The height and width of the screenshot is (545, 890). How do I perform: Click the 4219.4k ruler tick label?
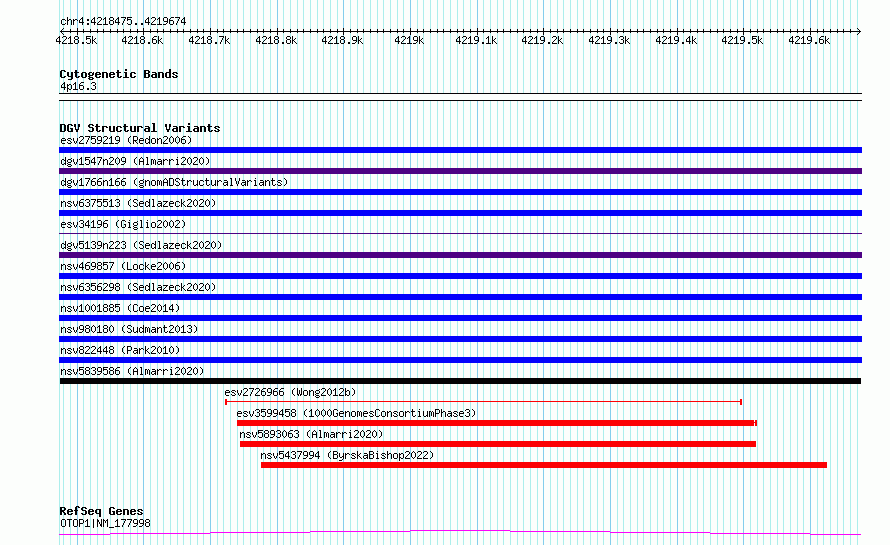(x=676, y=40)
